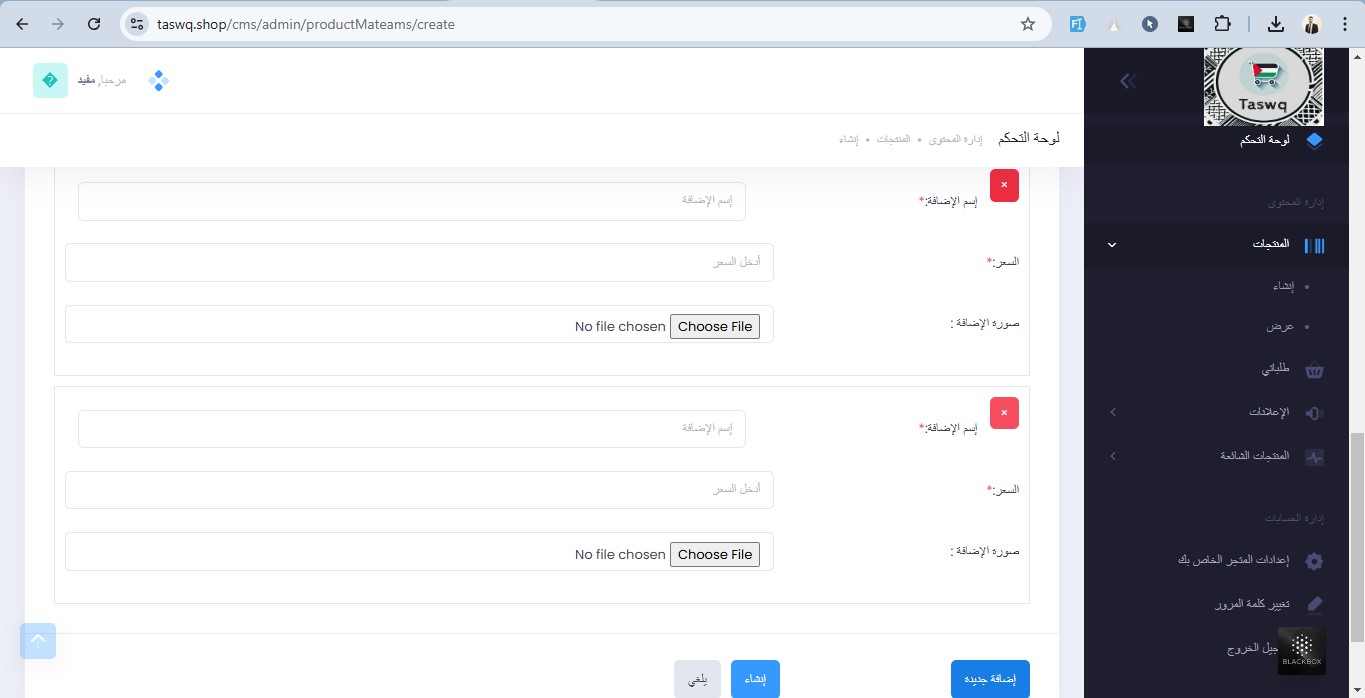Collapse the sidebar with double-chevron icon
Viewport: 1365px width, 698px height.
coord(1128,81)
